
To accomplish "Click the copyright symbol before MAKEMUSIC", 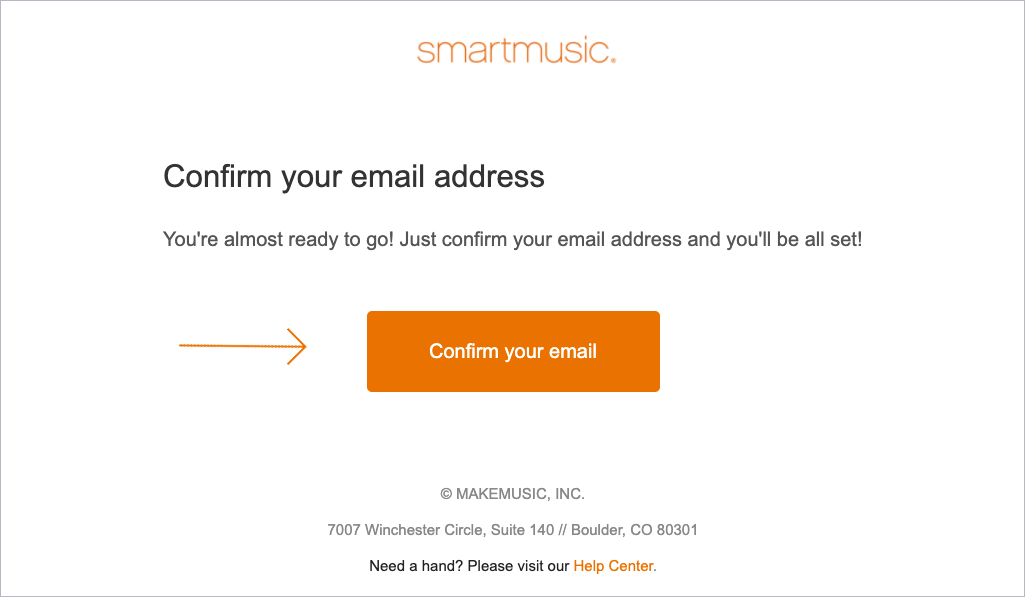I will click(x=446, y=494).
